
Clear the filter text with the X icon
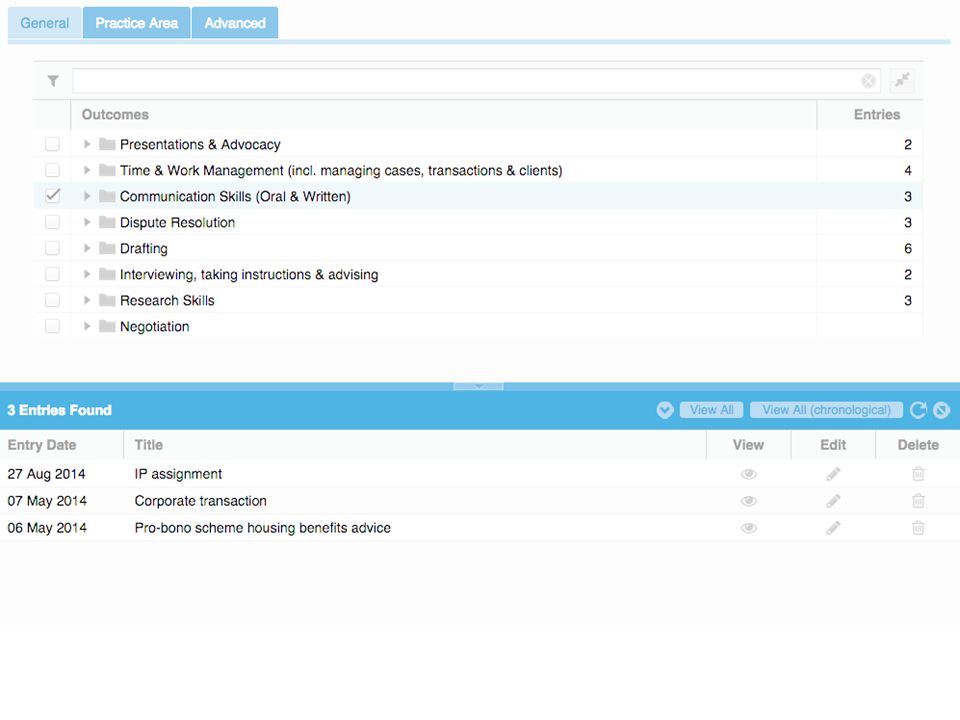[868, 81]
